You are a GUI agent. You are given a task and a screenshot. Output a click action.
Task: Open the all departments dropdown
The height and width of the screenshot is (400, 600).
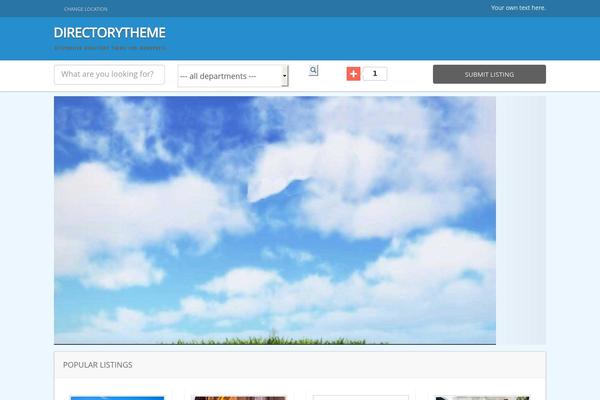[233, 76]
